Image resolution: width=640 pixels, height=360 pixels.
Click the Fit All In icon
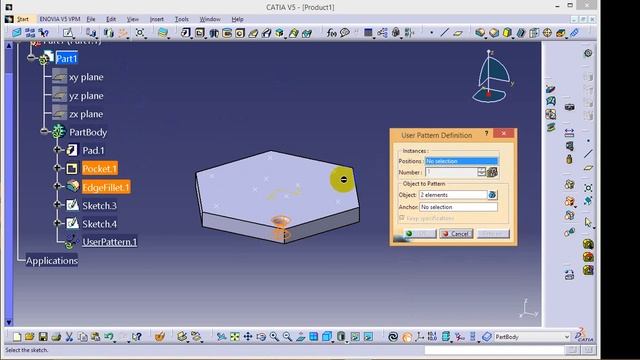235,337
